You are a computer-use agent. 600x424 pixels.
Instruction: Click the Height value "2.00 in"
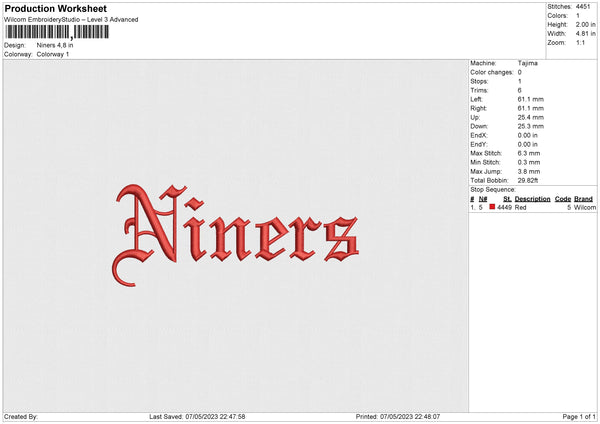coord(585,24)
